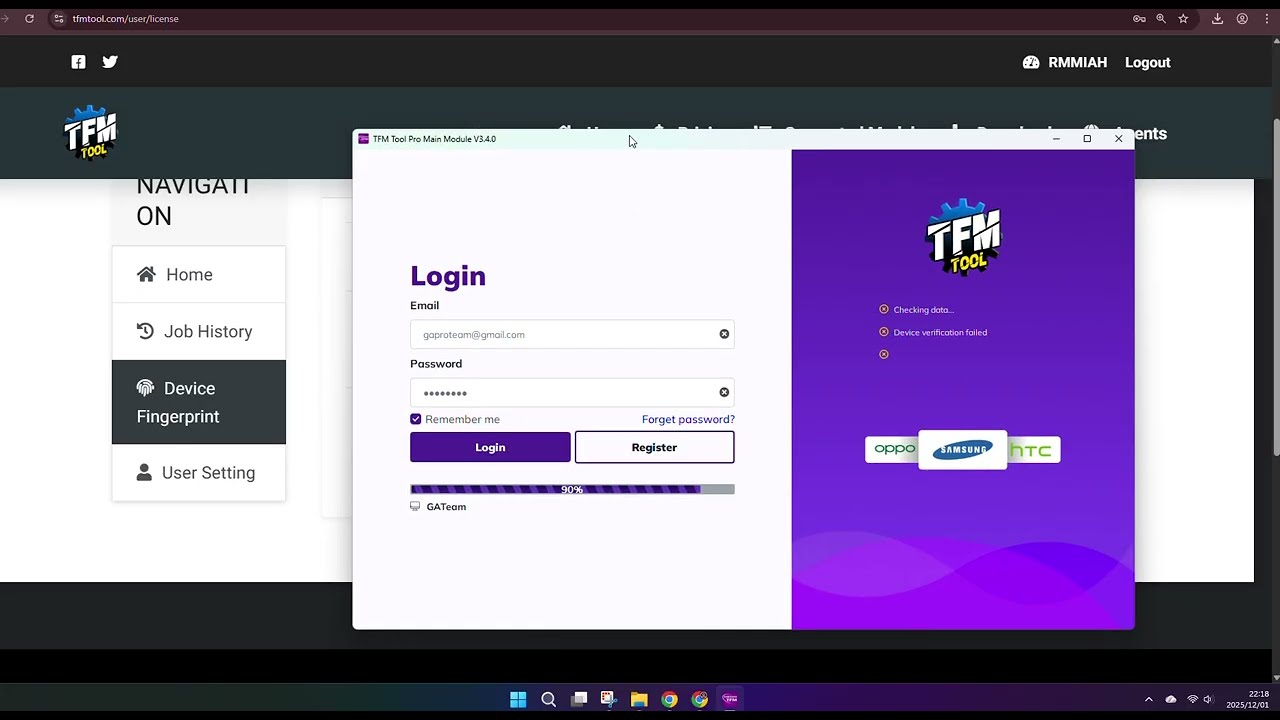Click the dashboard gauge icon beside RMMIAH
1280x720 pixels.
pyautogui.click(x=1031, y=62)
